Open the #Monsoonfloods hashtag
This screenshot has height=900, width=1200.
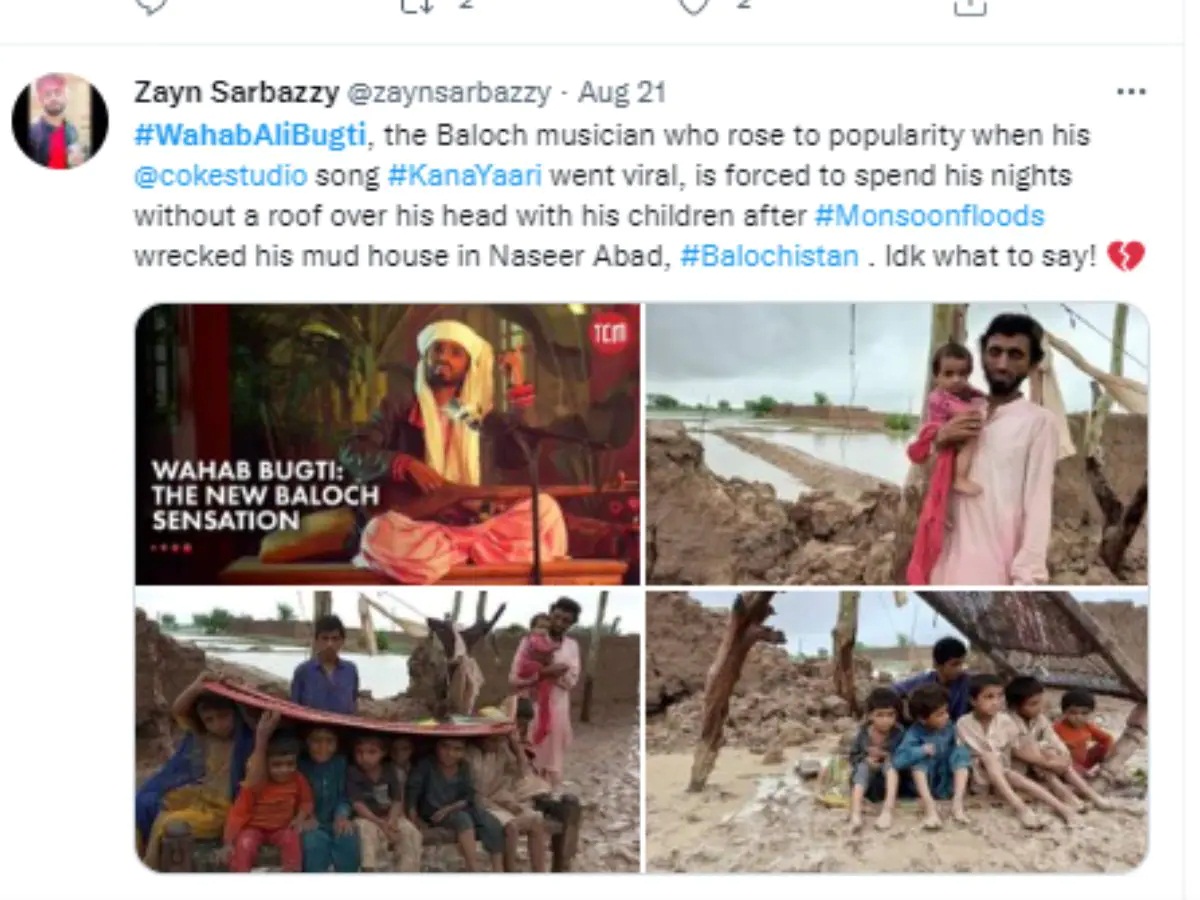929,215
